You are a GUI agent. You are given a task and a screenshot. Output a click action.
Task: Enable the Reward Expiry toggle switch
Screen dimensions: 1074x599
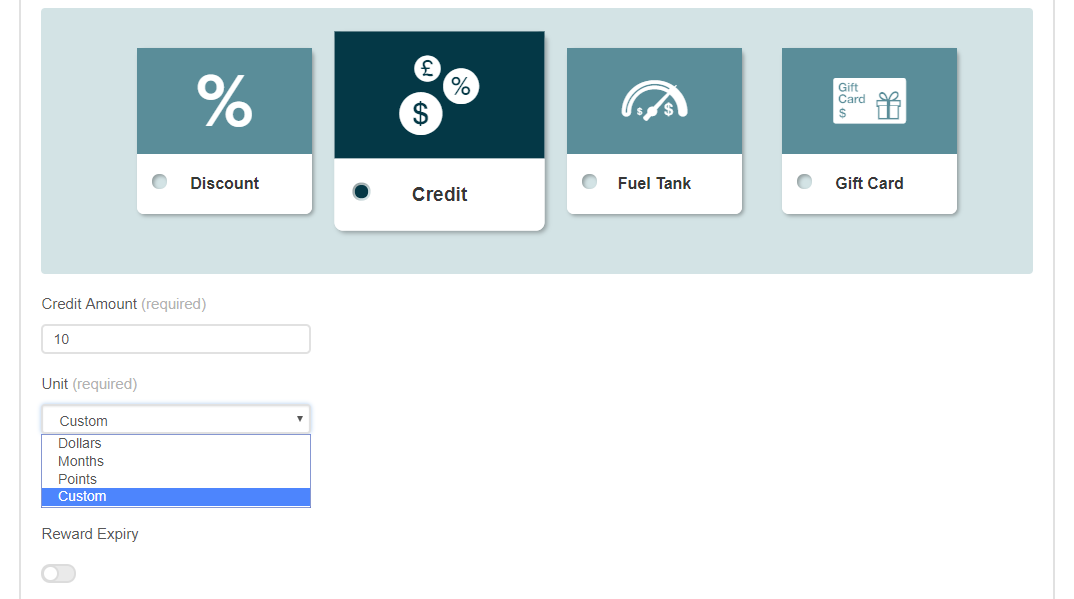(59, 573)
